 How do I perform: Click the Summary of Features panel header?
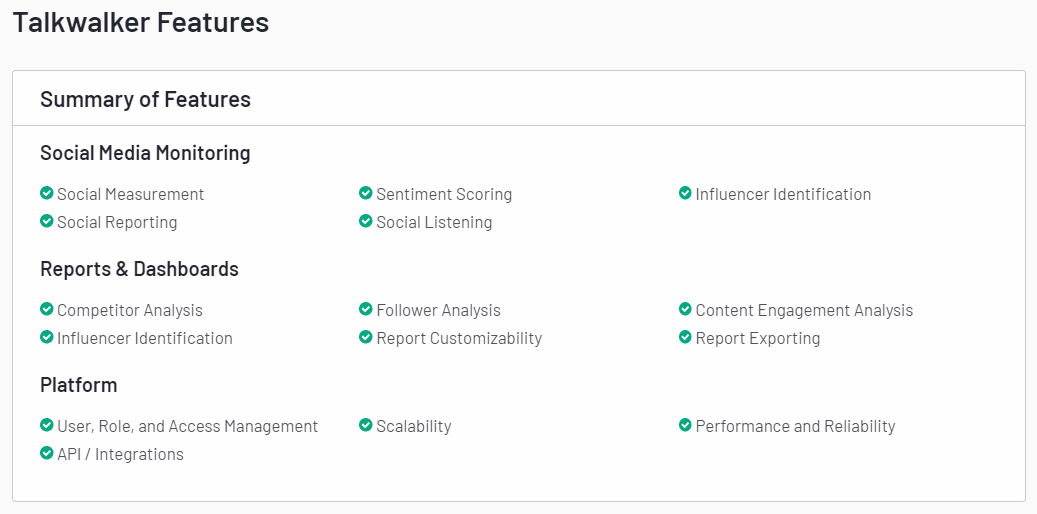point(145,99)
